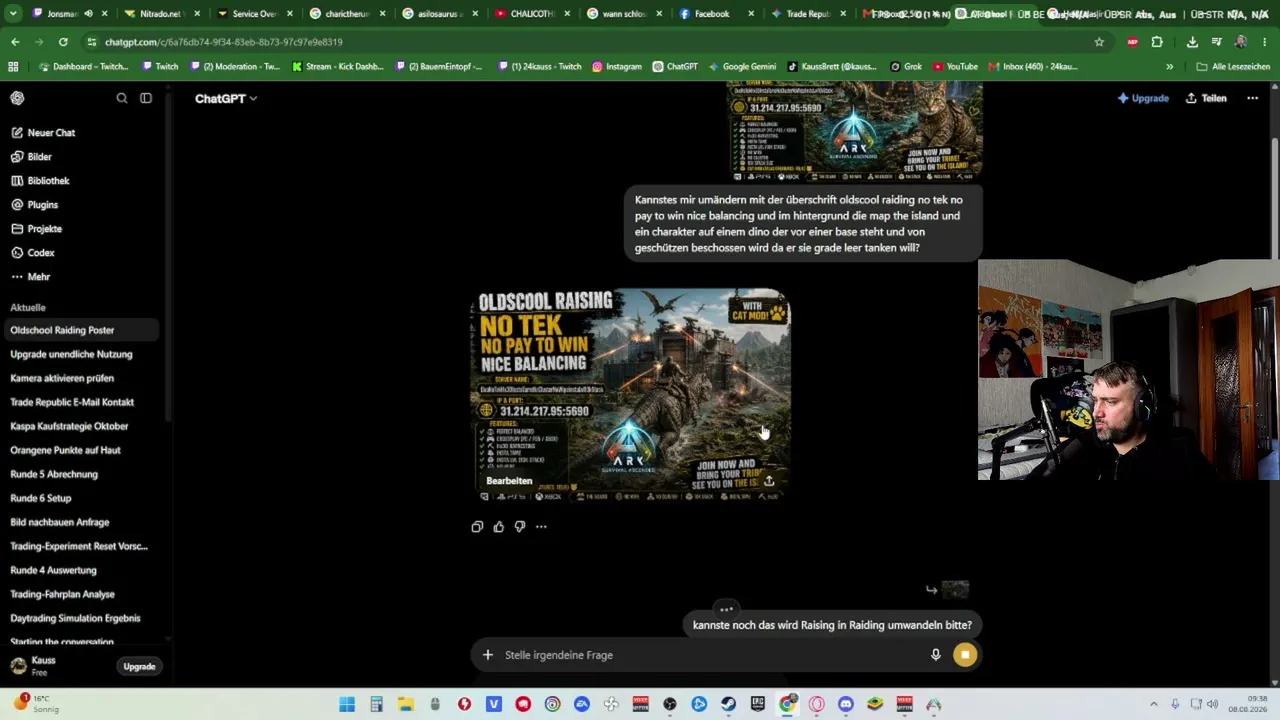1280x720 pixels.
Task: Open Projekte in the sidebar
Action: coord(45,229)
